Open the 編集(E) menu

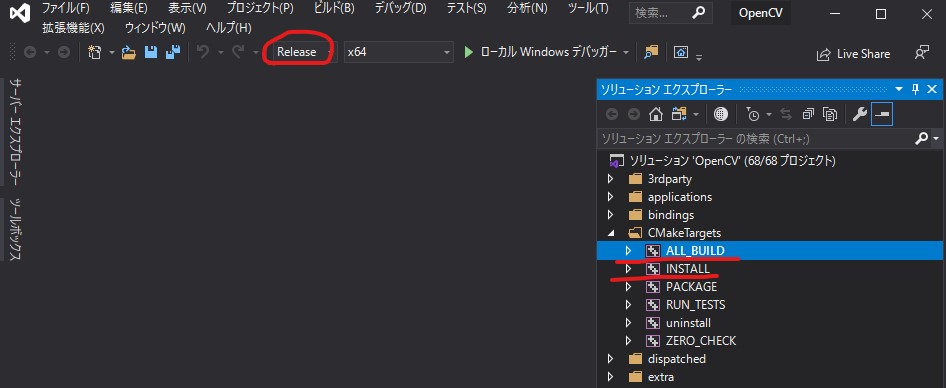[x=129, y=9]
